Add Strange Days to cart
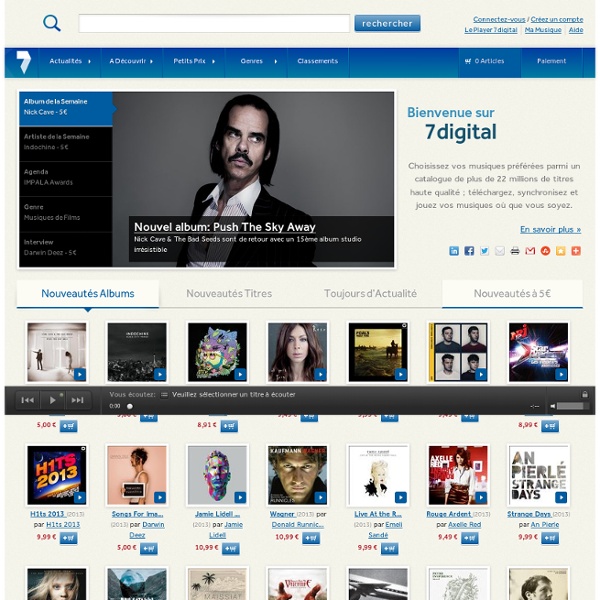 tap(550, 538)
